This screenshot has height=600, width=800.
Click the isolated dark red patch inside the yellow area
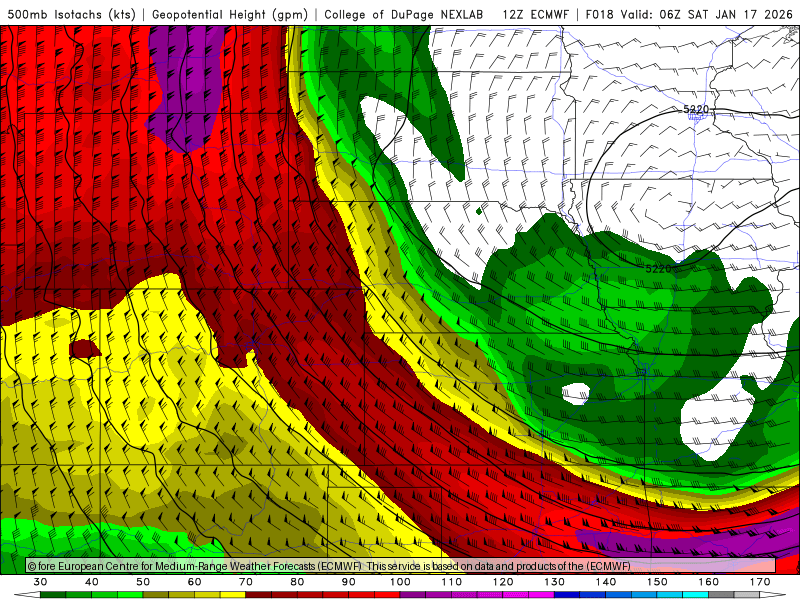point(85,349)
